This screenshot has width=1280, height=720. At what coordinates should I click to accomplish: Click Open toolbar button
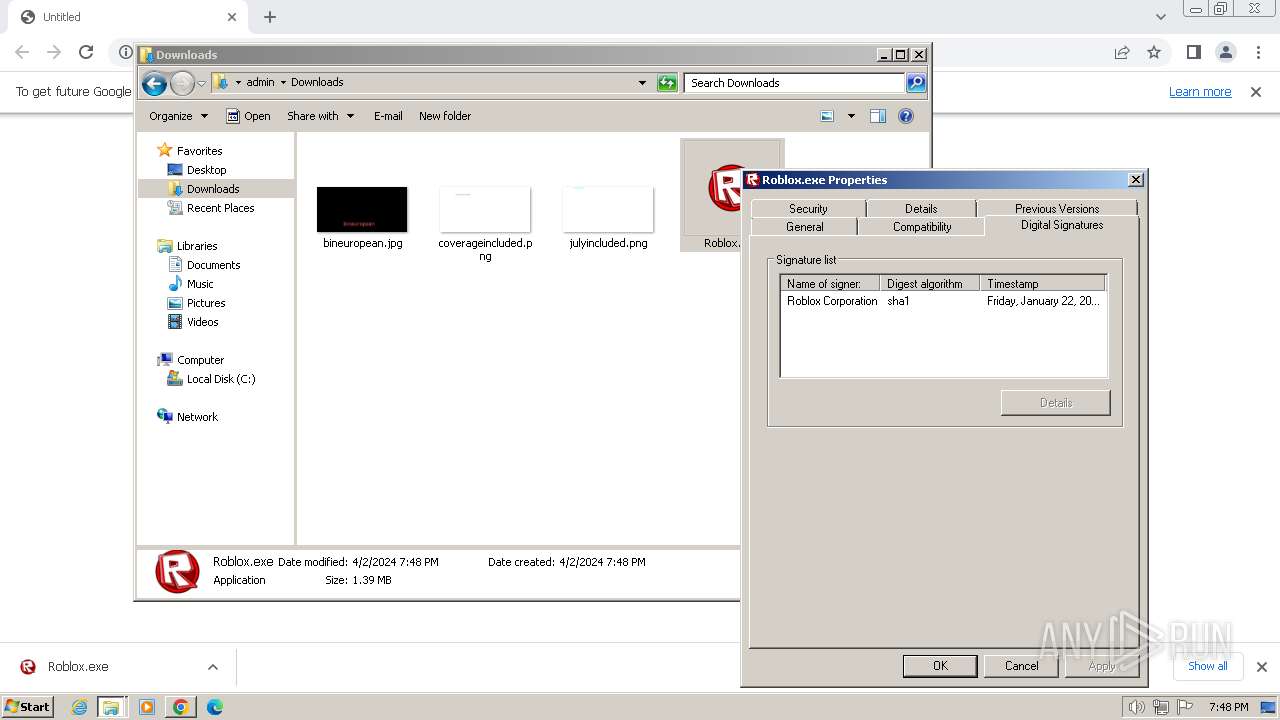click(x=248, y=116)
